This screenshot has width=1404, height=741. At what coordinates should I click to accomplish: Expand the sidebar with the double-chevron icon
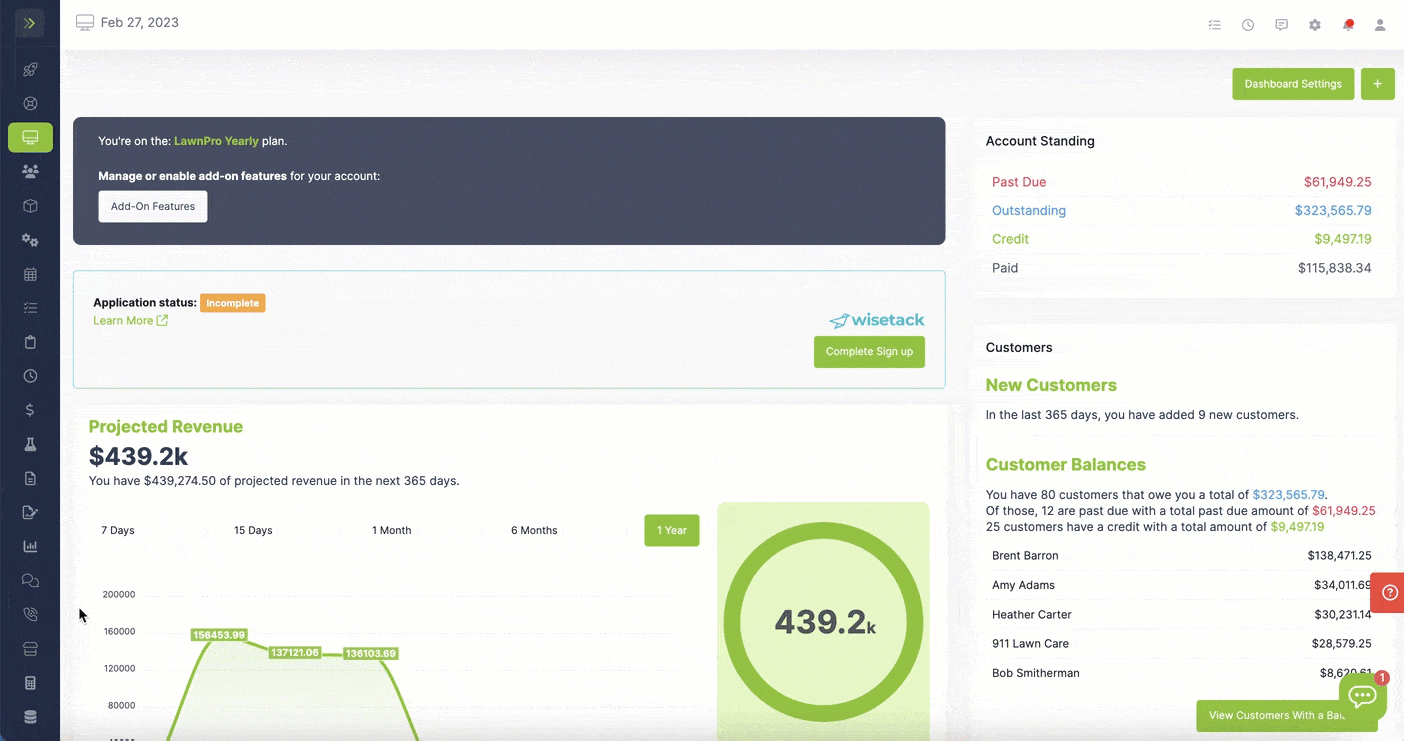[30, 23]
